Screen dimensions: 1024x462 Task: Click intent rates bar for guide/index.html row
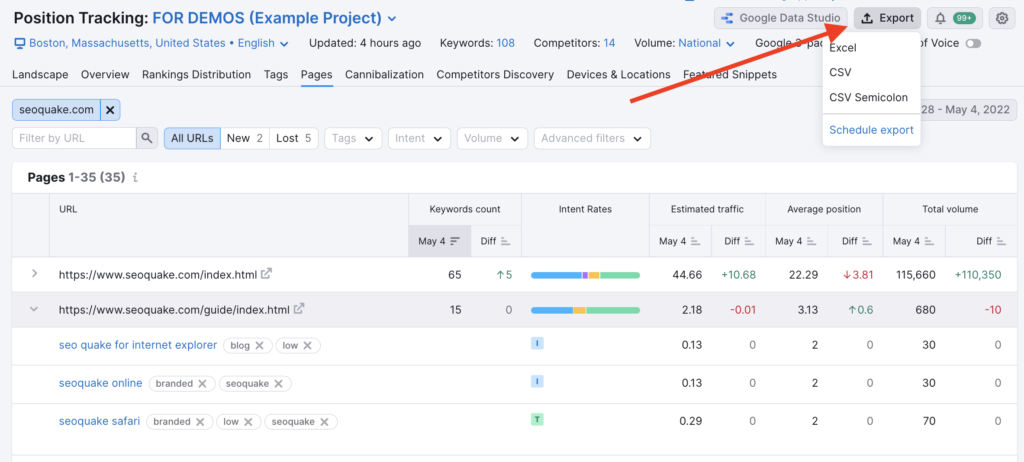pos(585,310)
